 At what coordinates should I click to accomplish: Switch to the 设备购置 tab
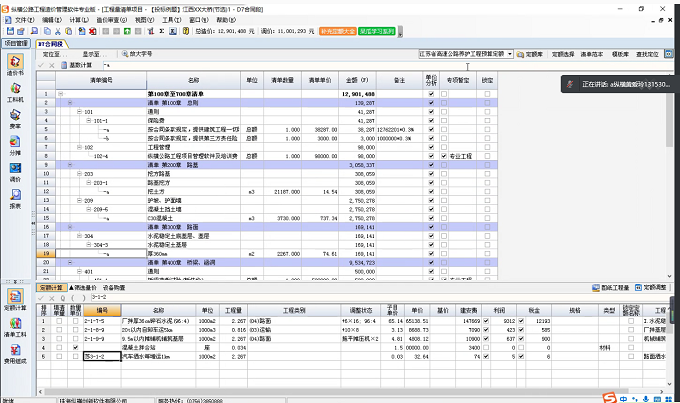pyautogui.click(x=114, y=288)
